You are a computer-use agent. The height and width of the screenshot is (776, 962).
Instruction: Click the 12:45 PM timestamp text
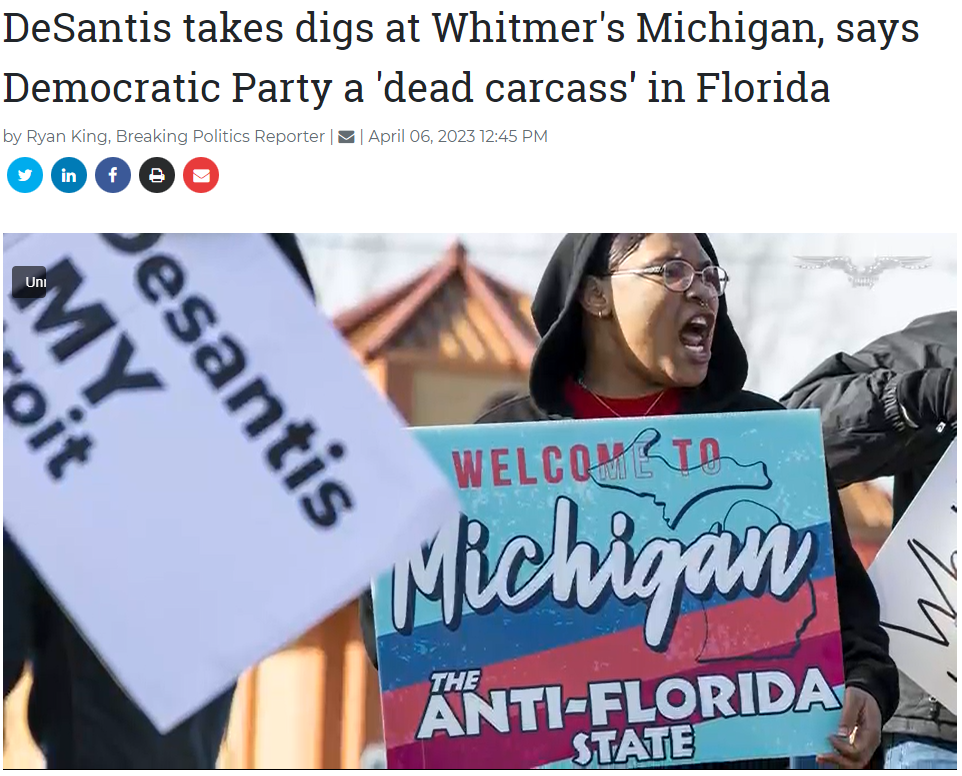(x=514, y=136)
